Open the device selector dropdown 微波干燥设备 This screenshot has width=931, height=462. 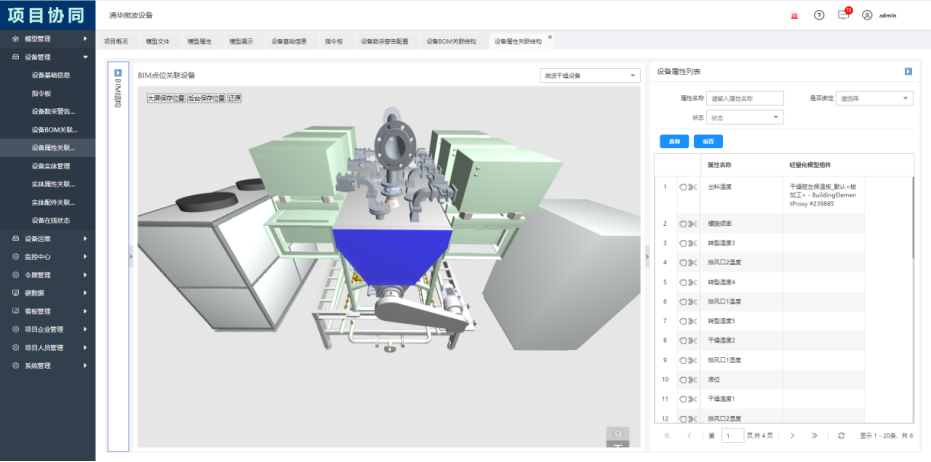tap(590, 75)
